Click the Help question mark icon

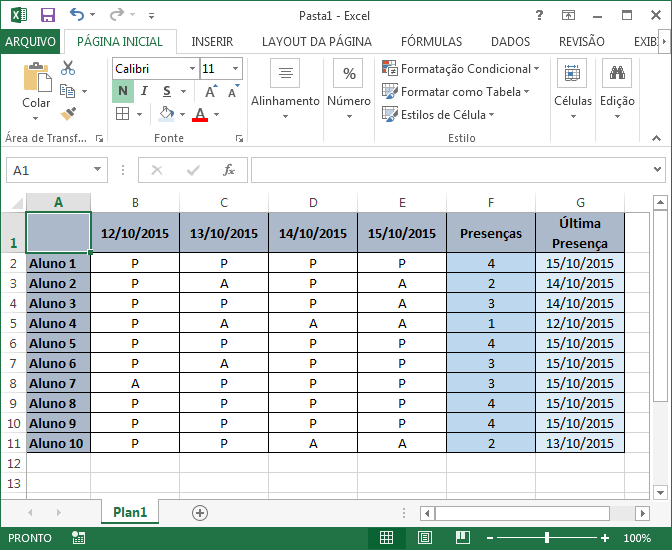click(540, 15)
